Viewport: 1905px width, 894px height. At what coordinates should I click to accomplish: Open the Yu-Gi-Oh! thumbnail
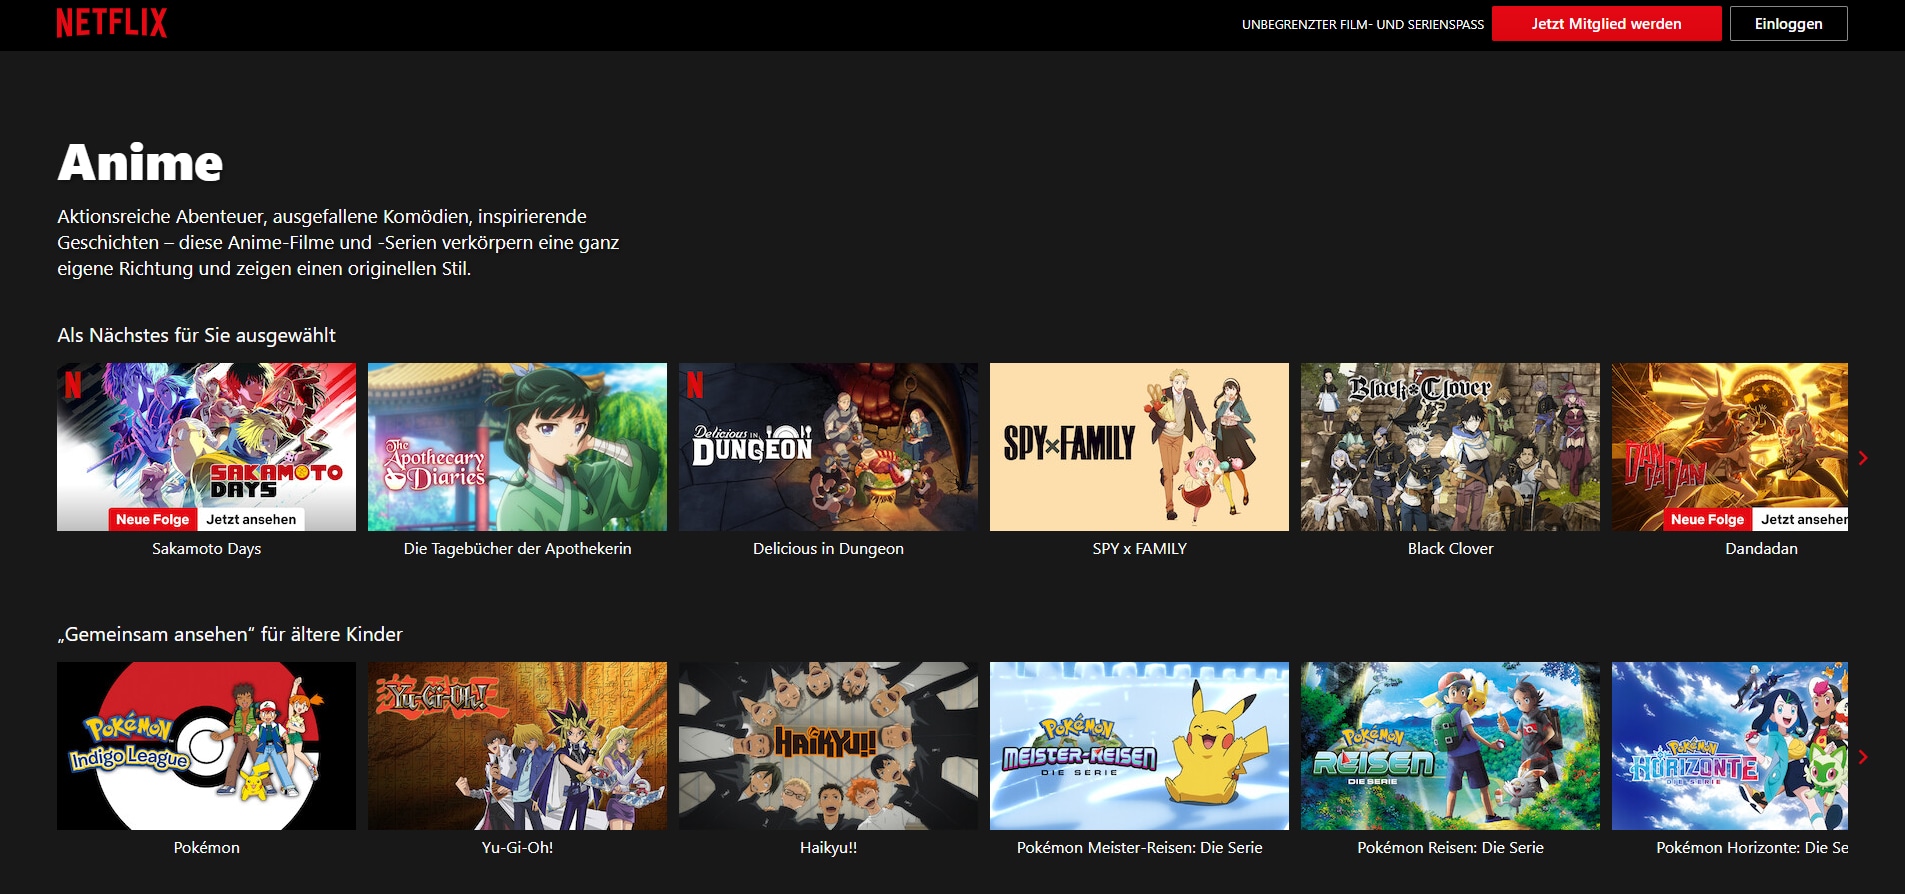(x=517, y=746)
